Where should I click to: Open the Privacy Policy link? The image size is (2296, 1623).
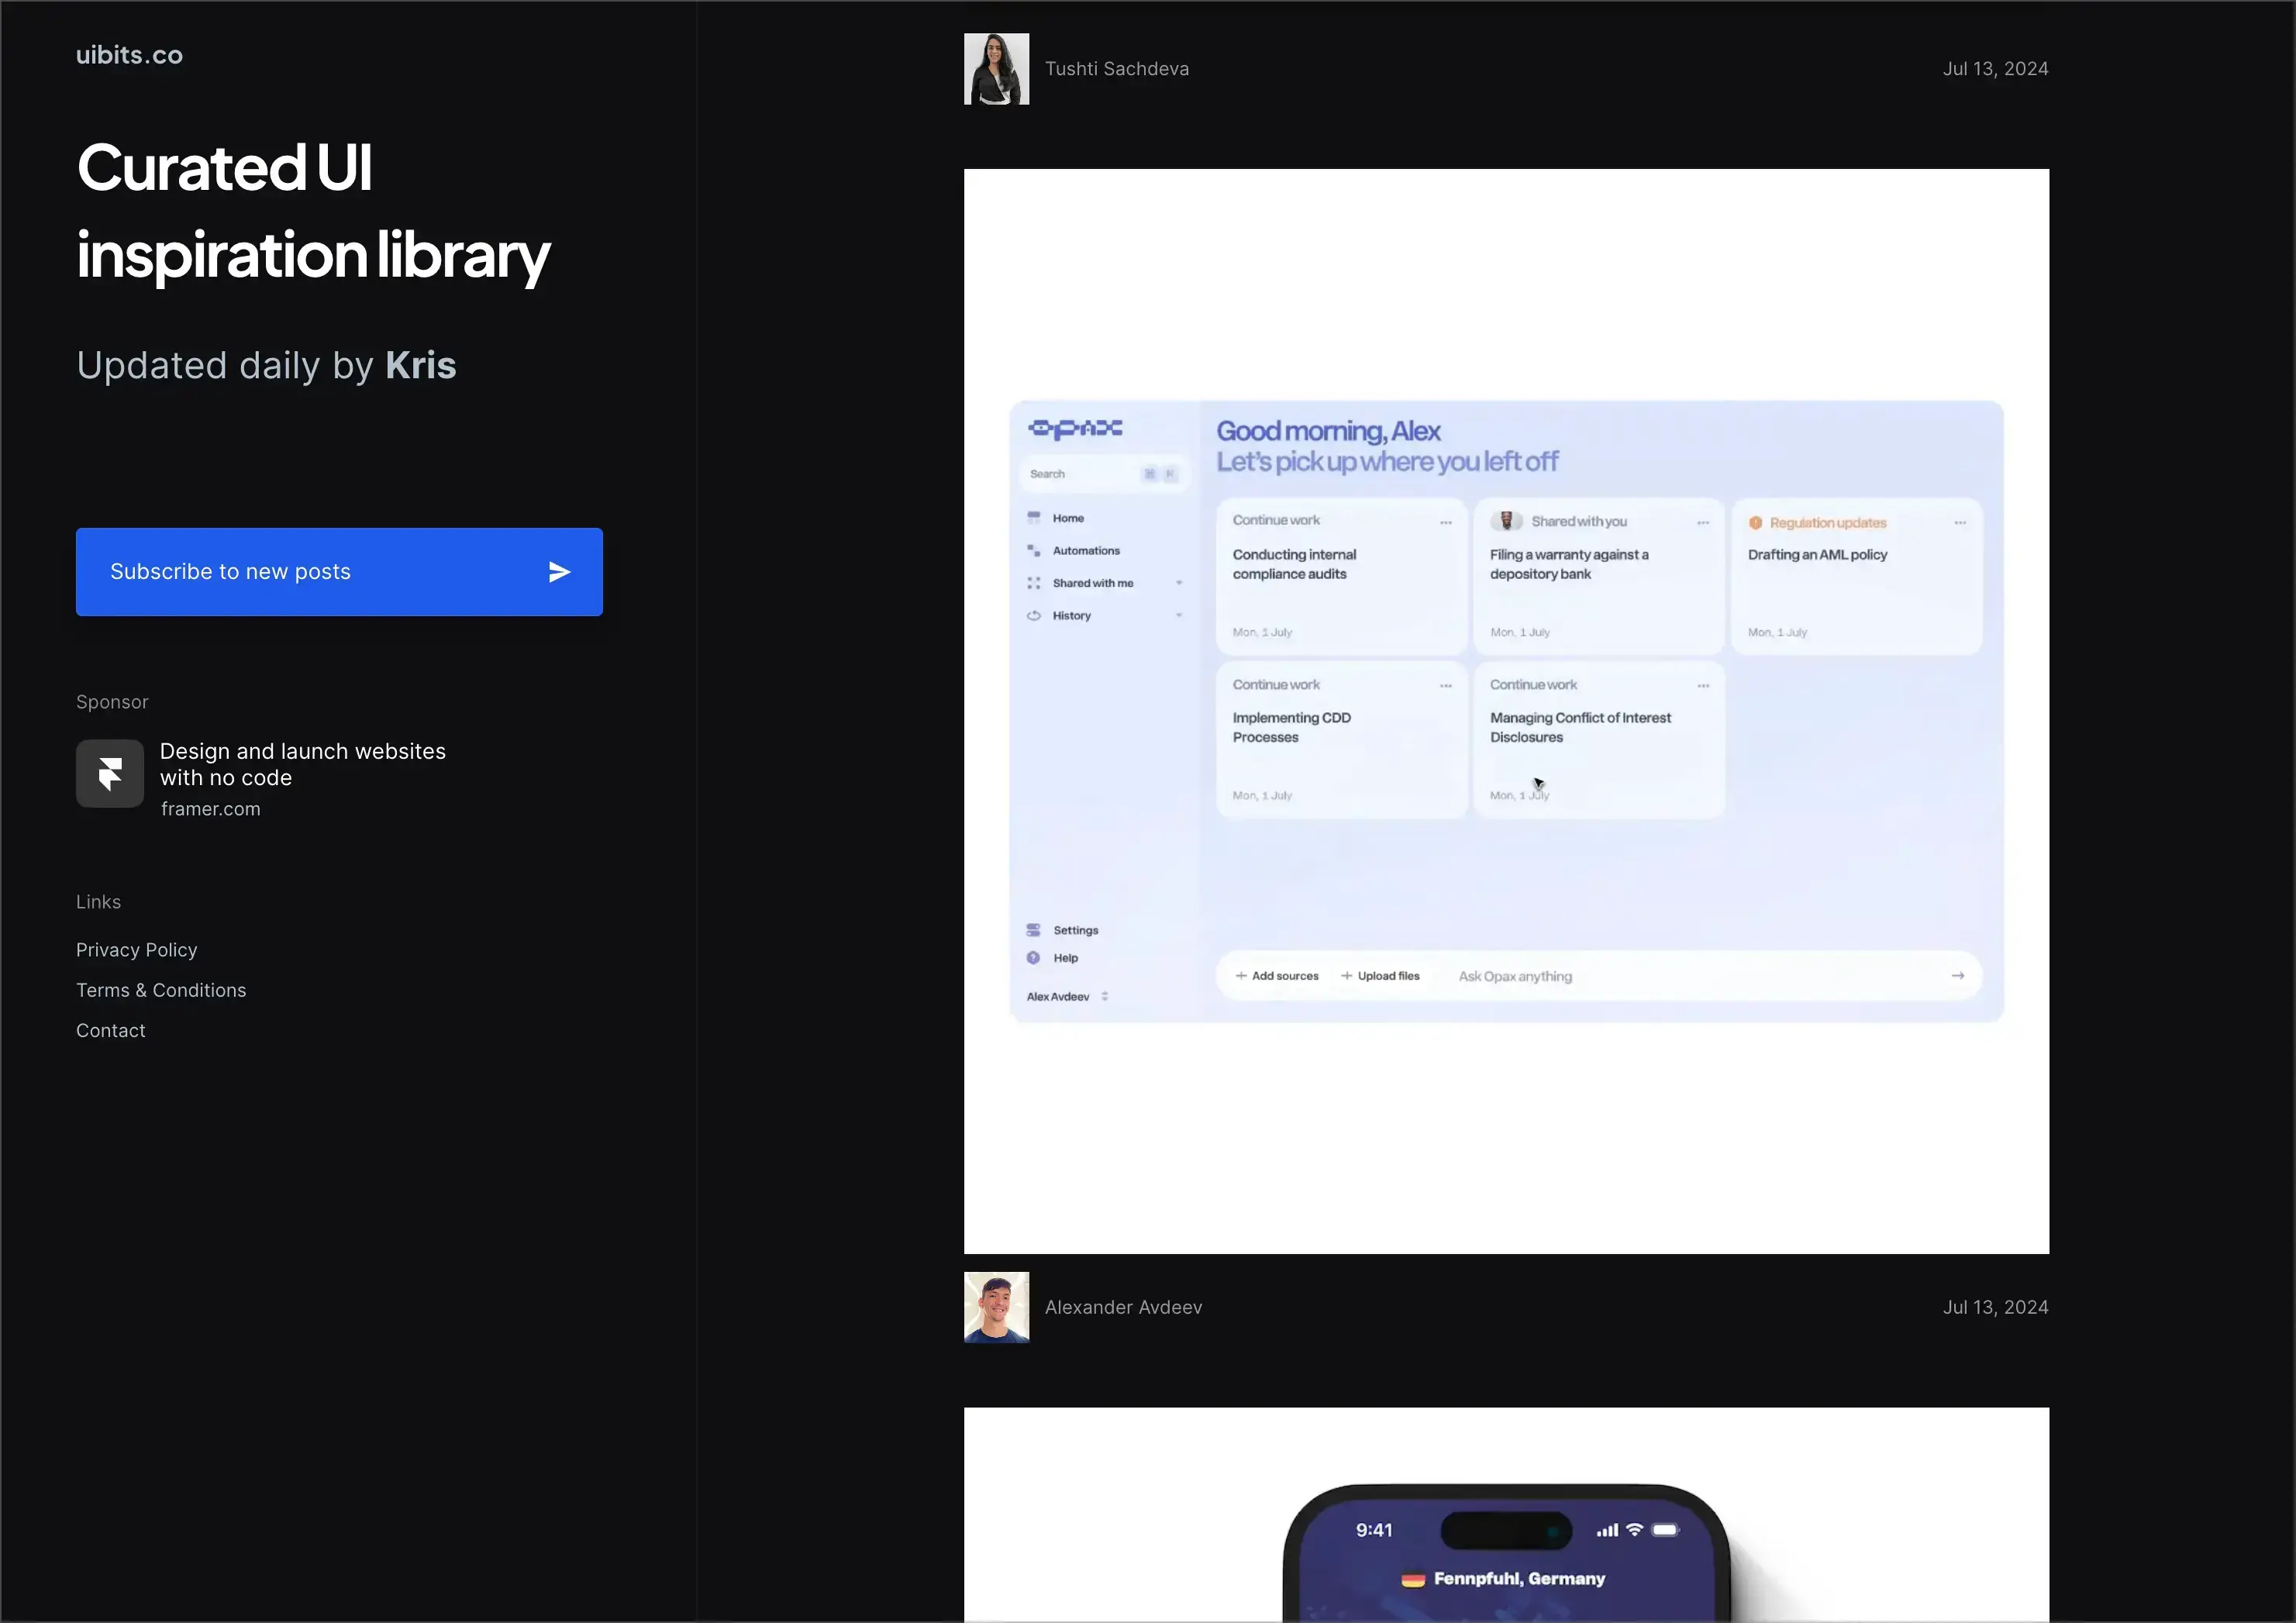click(x=137, y=950)
